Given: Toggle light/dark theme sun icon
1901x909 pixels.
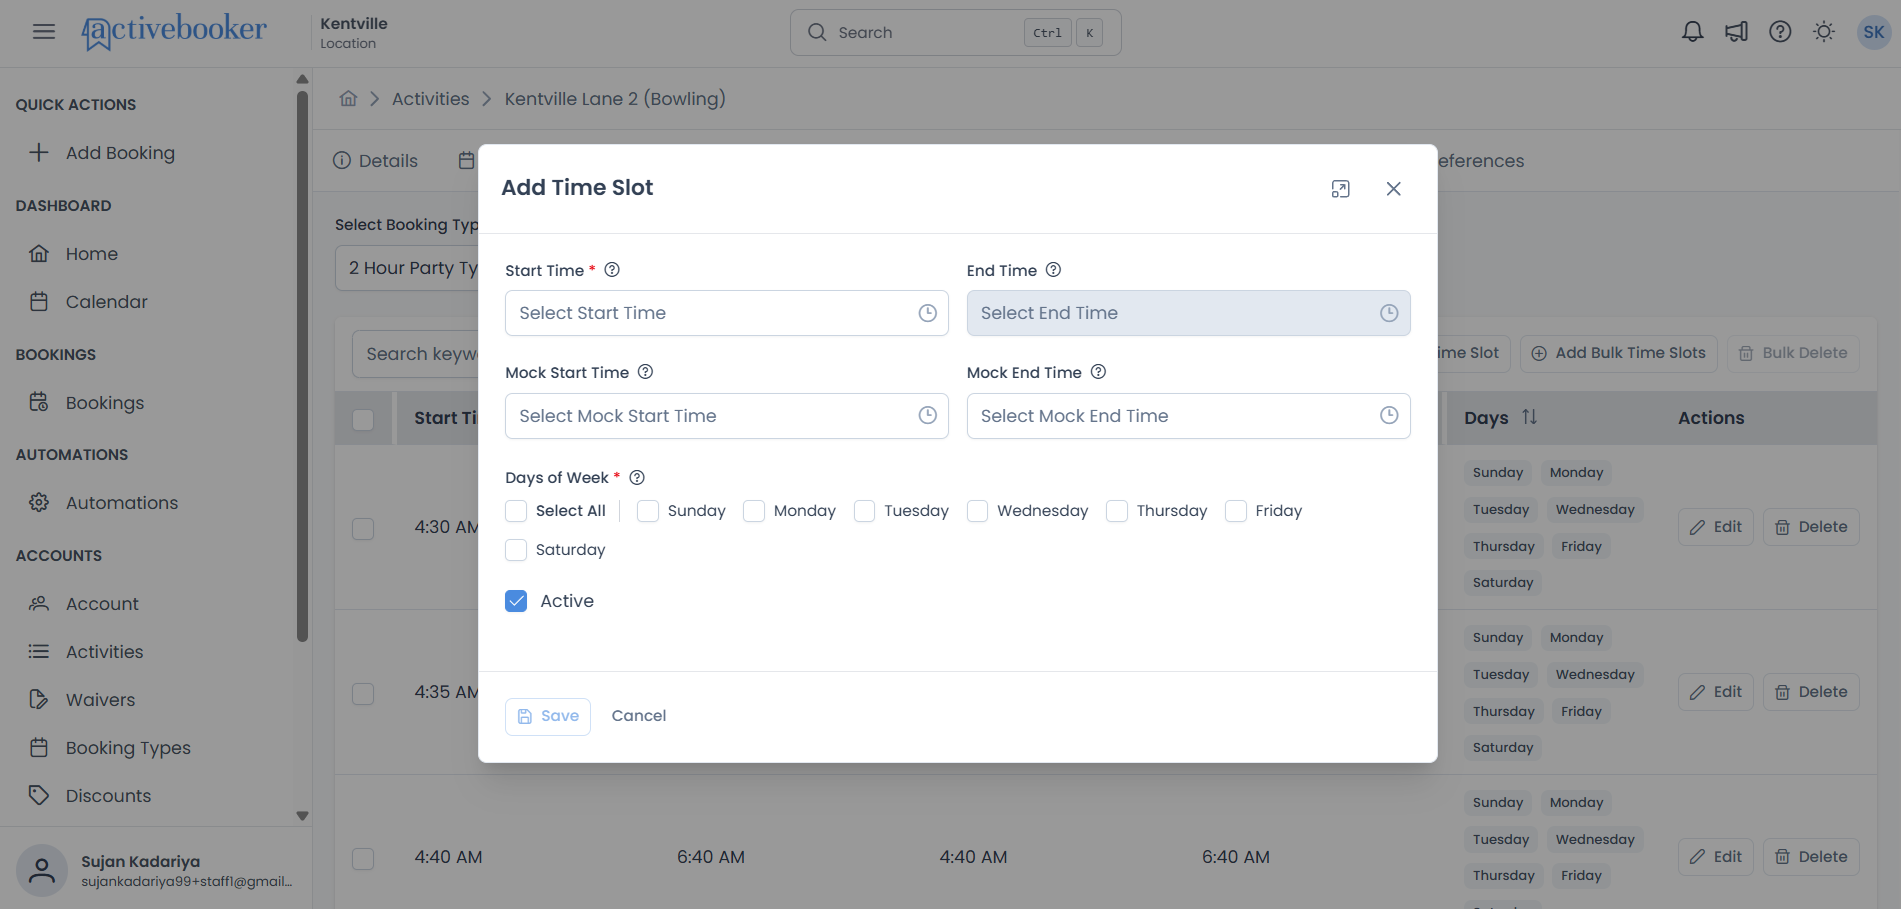Looking at the screenshot, I should (x=1824, y=32).
